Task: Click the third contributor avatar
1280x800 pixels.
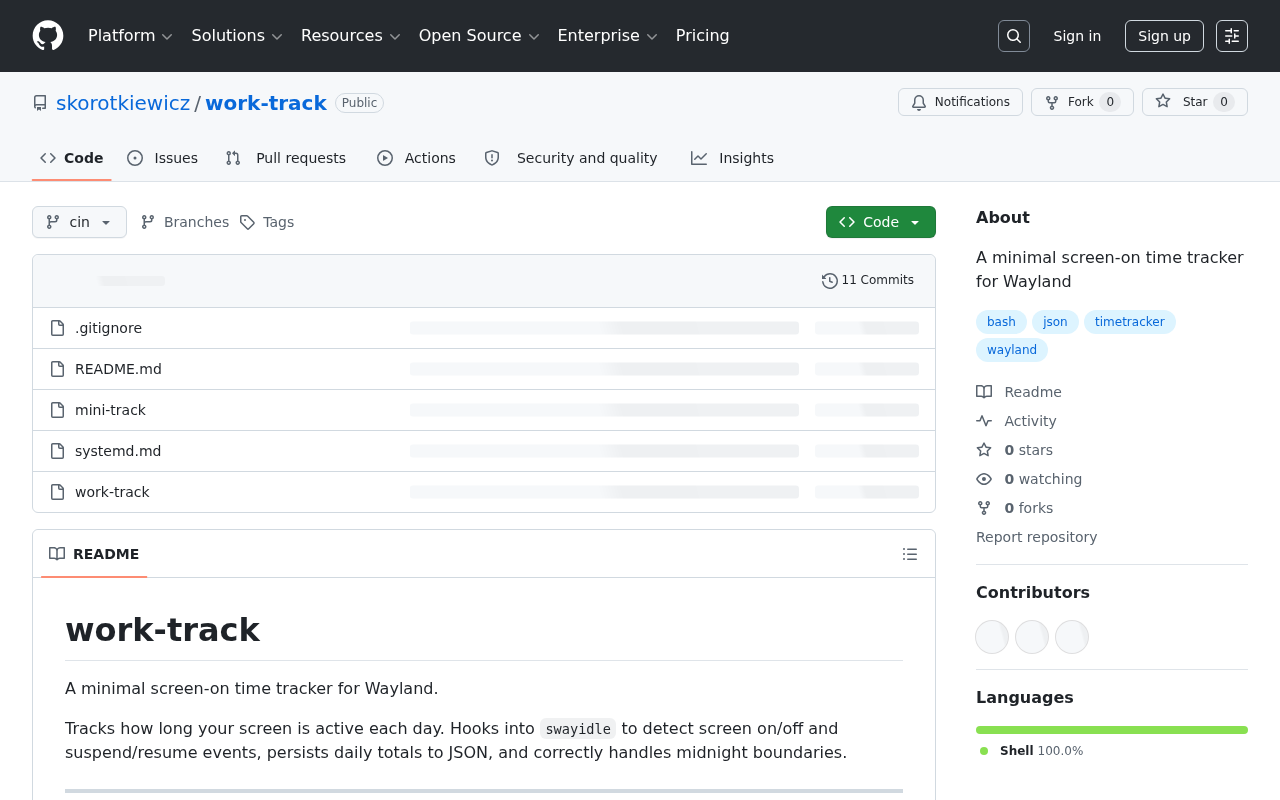Action: 1072,637
